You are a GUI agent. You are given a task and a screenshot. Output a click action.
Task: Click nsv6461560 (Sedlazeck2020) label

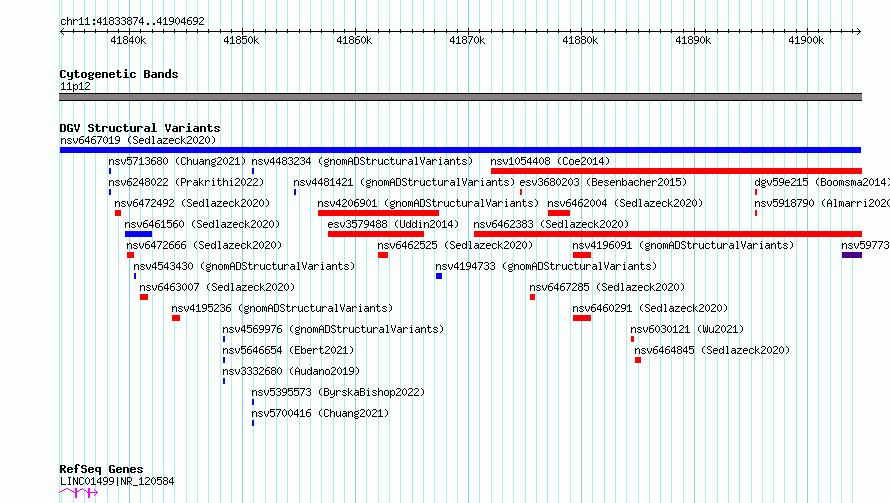(x=202, y=224)
